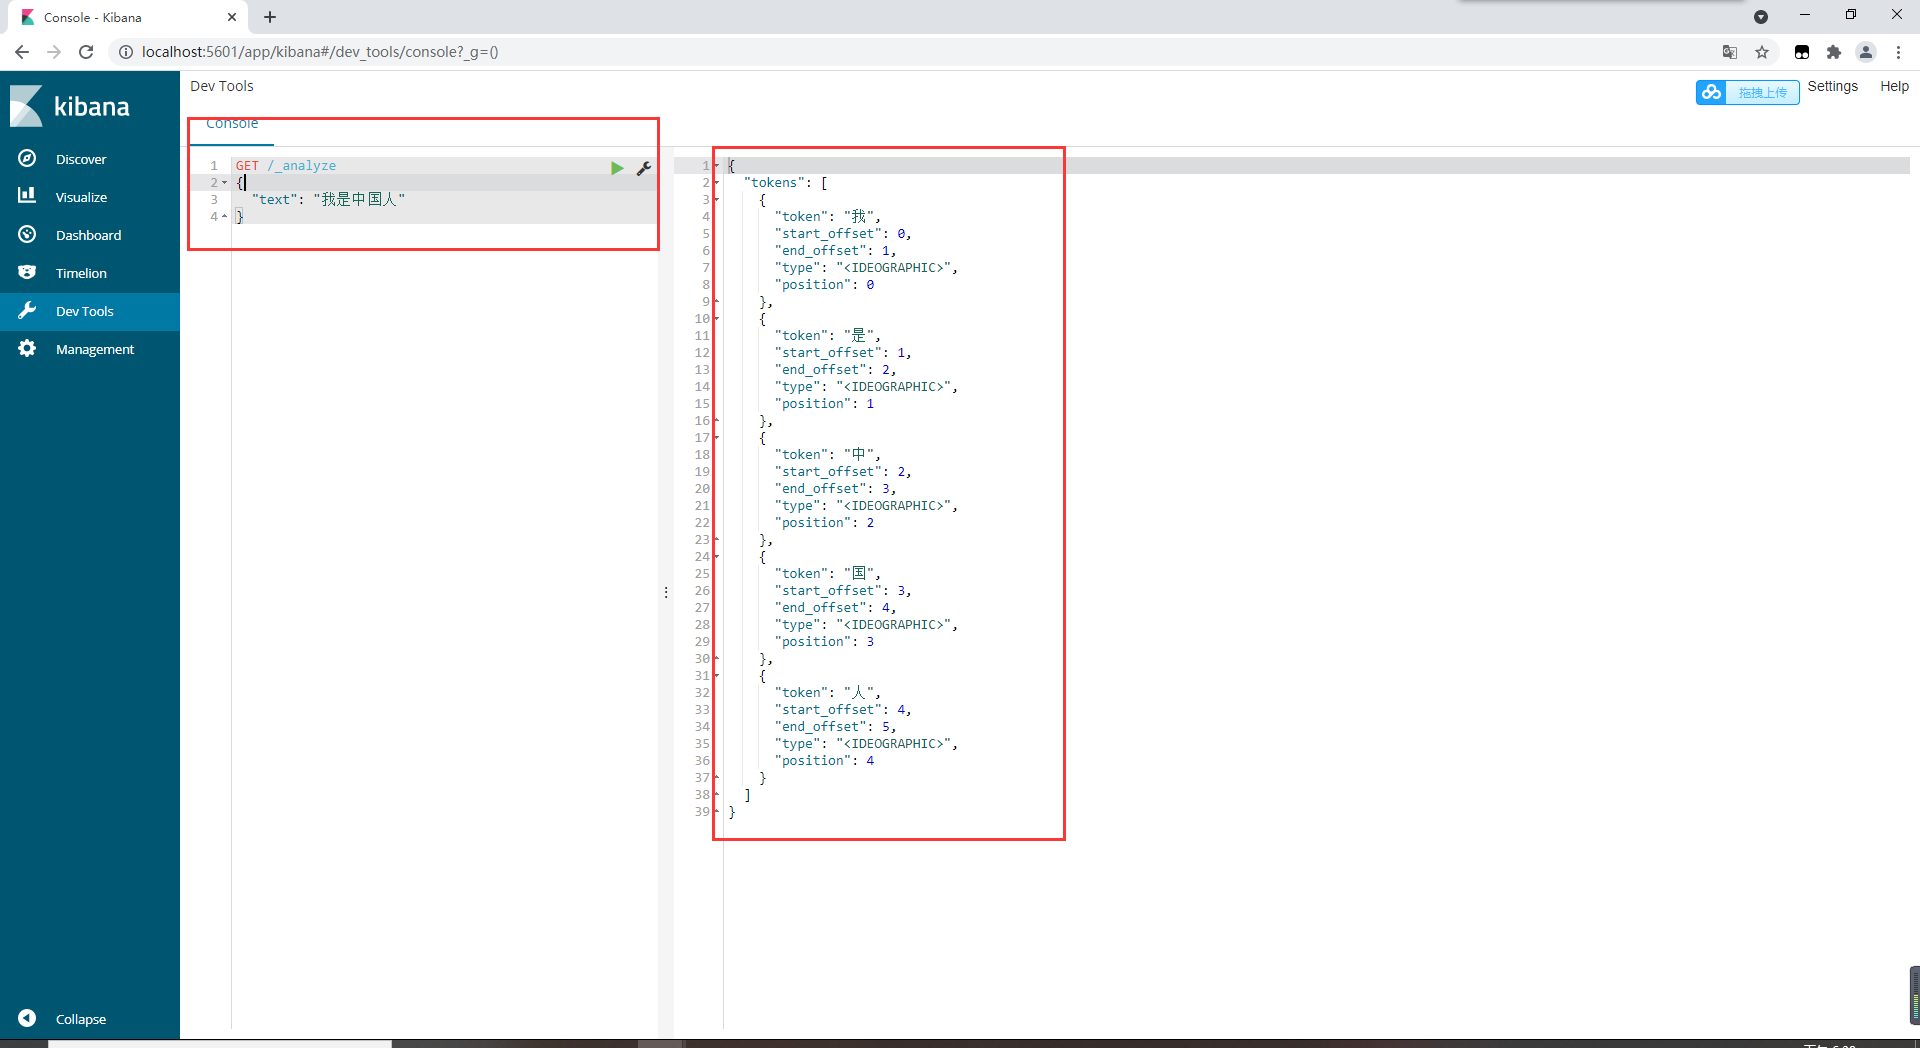The height and width of the screenshot is (1048, 1920).
Task: Collapse response root object on line 1
Action: coord(716,166)
